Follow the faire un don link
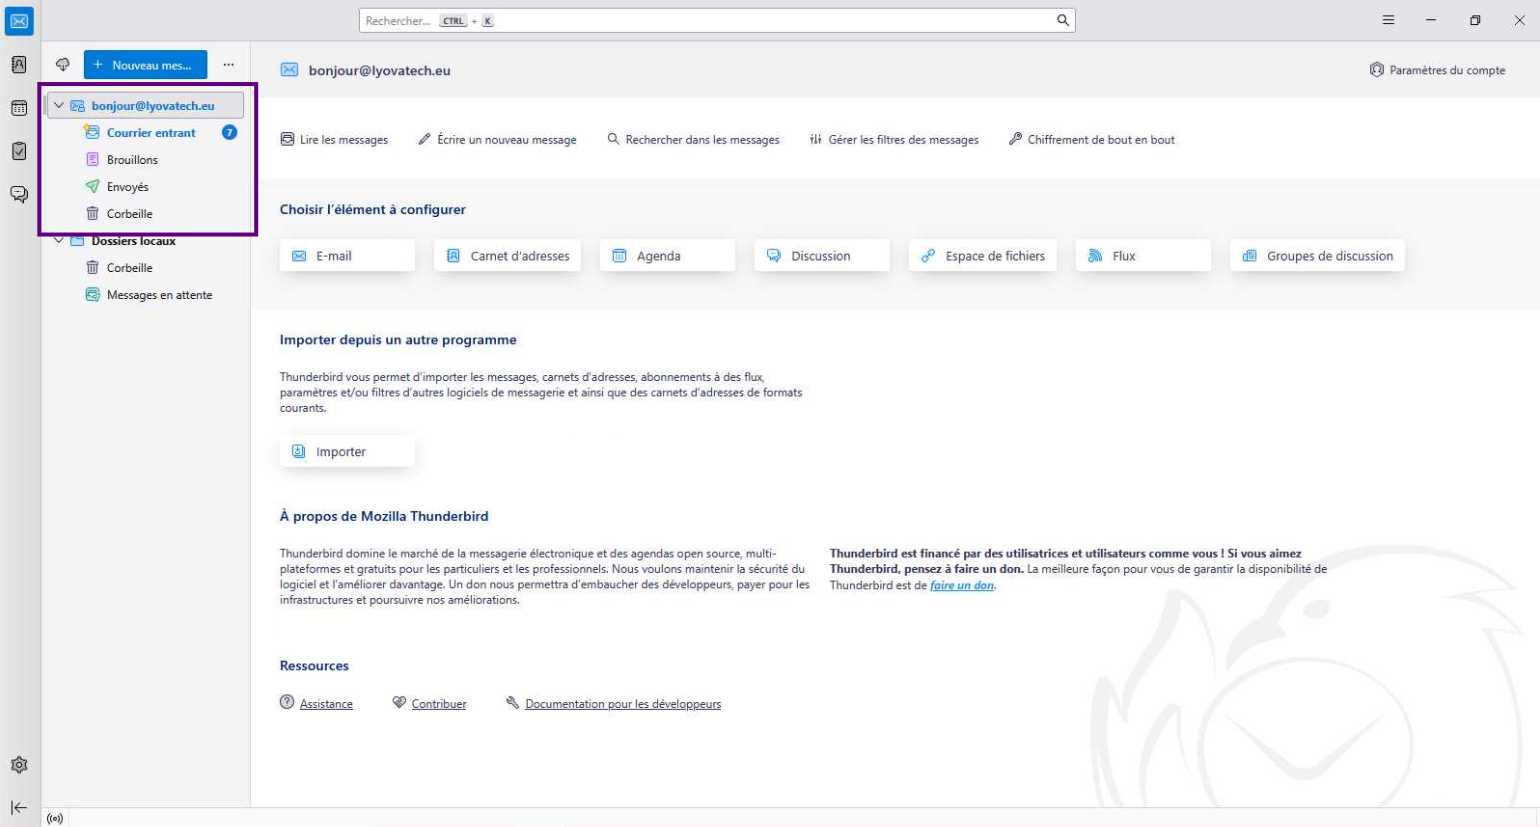The width and height of the screenshot is (1540, 827). pyautogui.click(x=962, y=585)
